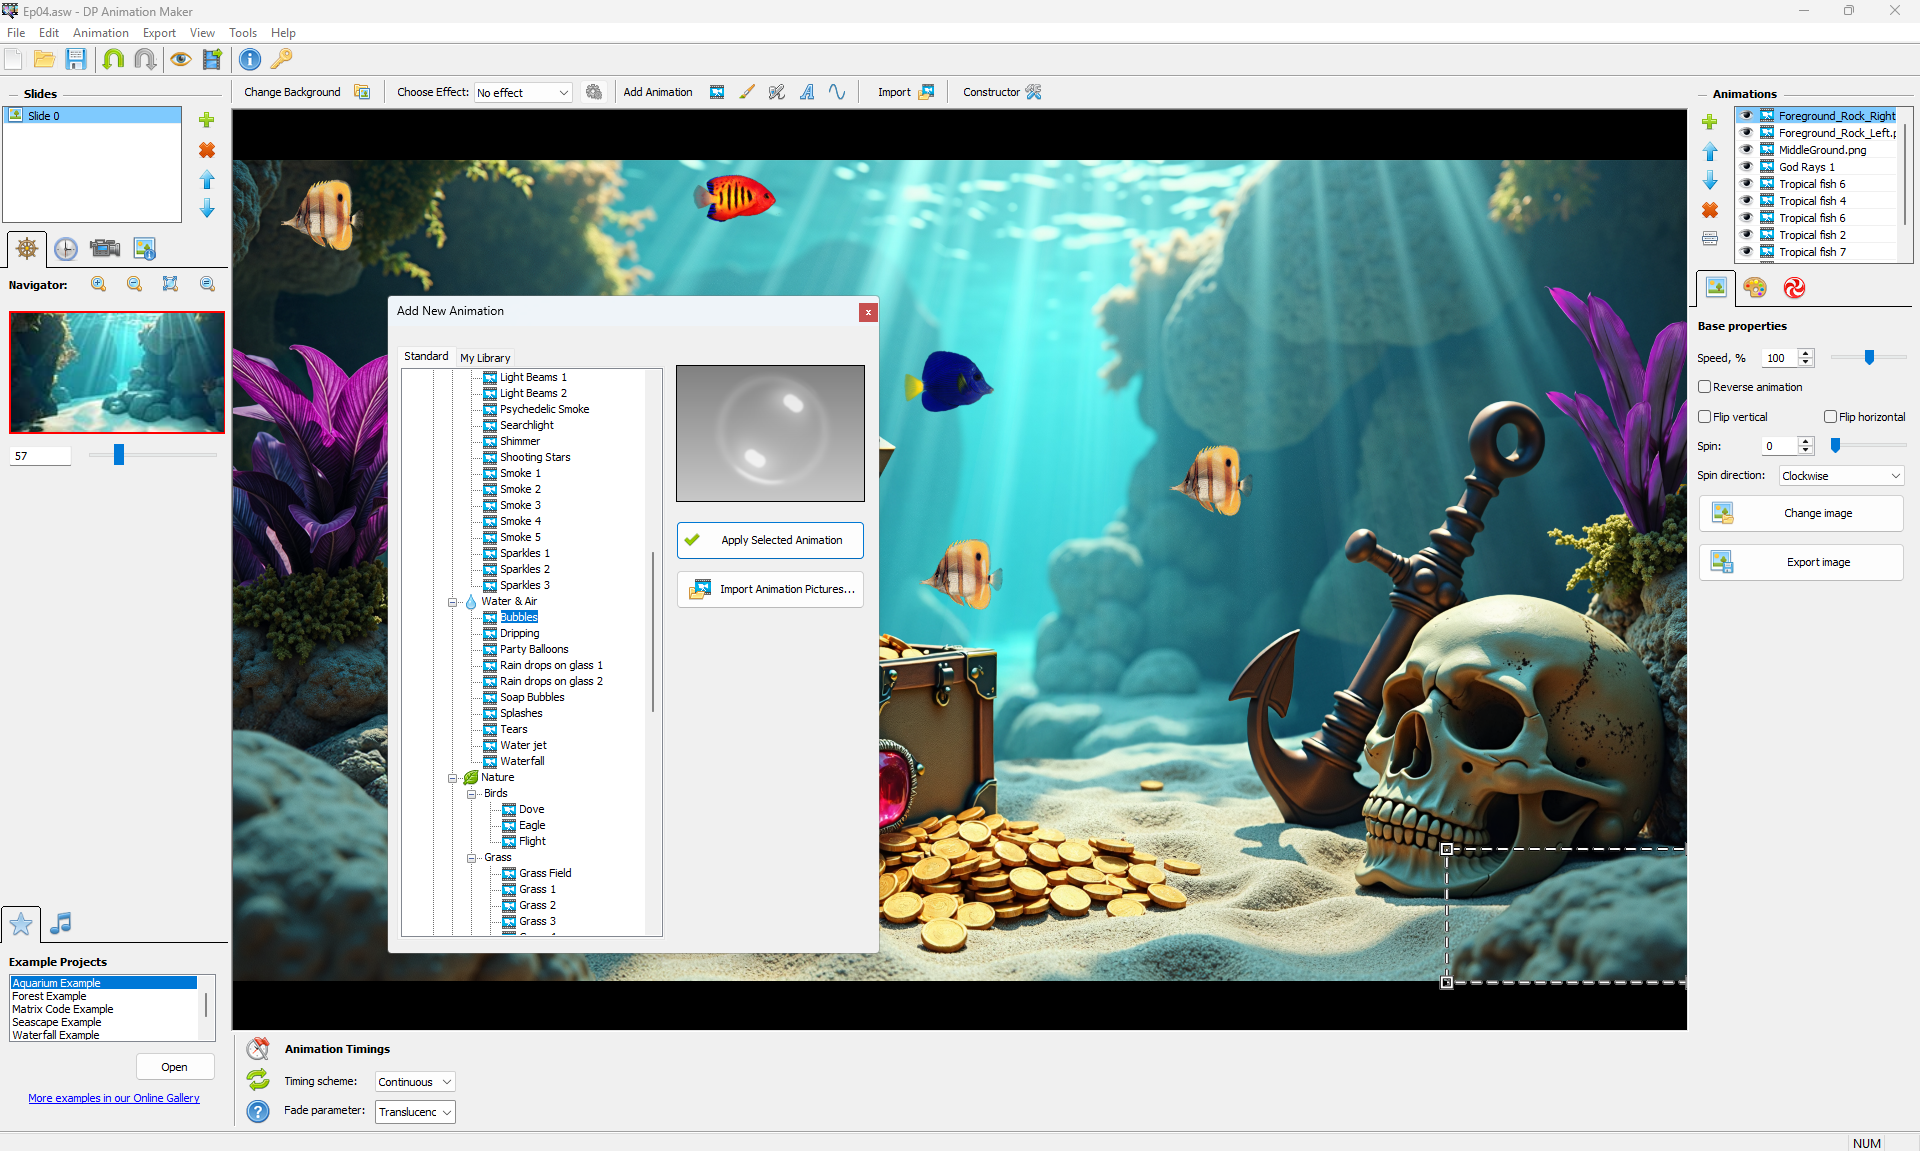Open the music note tab icon
The image size is (1920, 1151).
[61, 923]
